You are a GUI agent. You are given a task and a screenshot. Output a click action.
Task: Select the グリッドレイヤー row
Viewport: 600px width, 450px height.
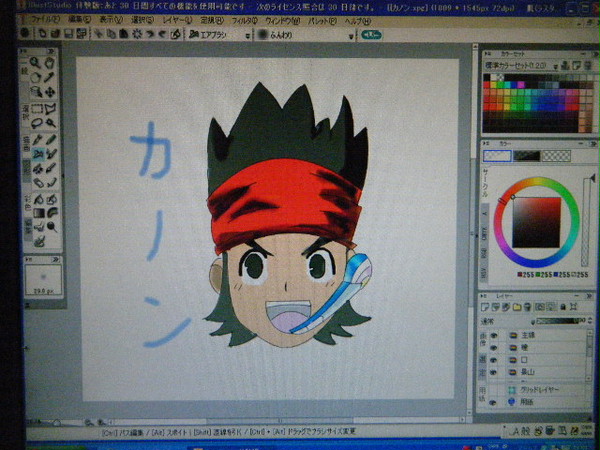click(537, 390)
